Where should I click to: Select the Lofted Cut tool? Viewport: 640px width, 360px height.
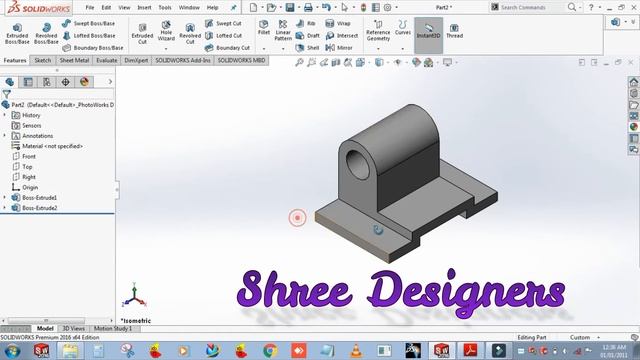(223, 36)
